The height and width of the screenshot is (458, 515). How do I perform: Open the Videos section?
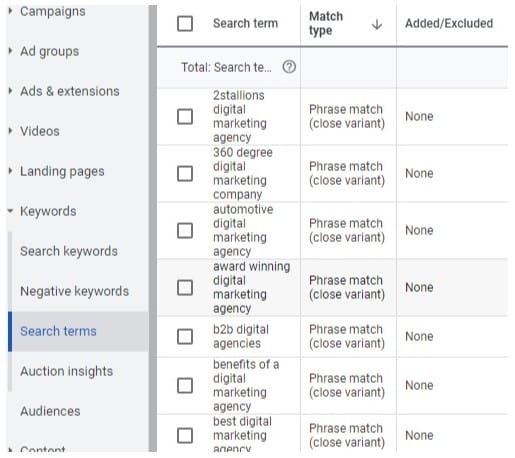tap(40, 131)
